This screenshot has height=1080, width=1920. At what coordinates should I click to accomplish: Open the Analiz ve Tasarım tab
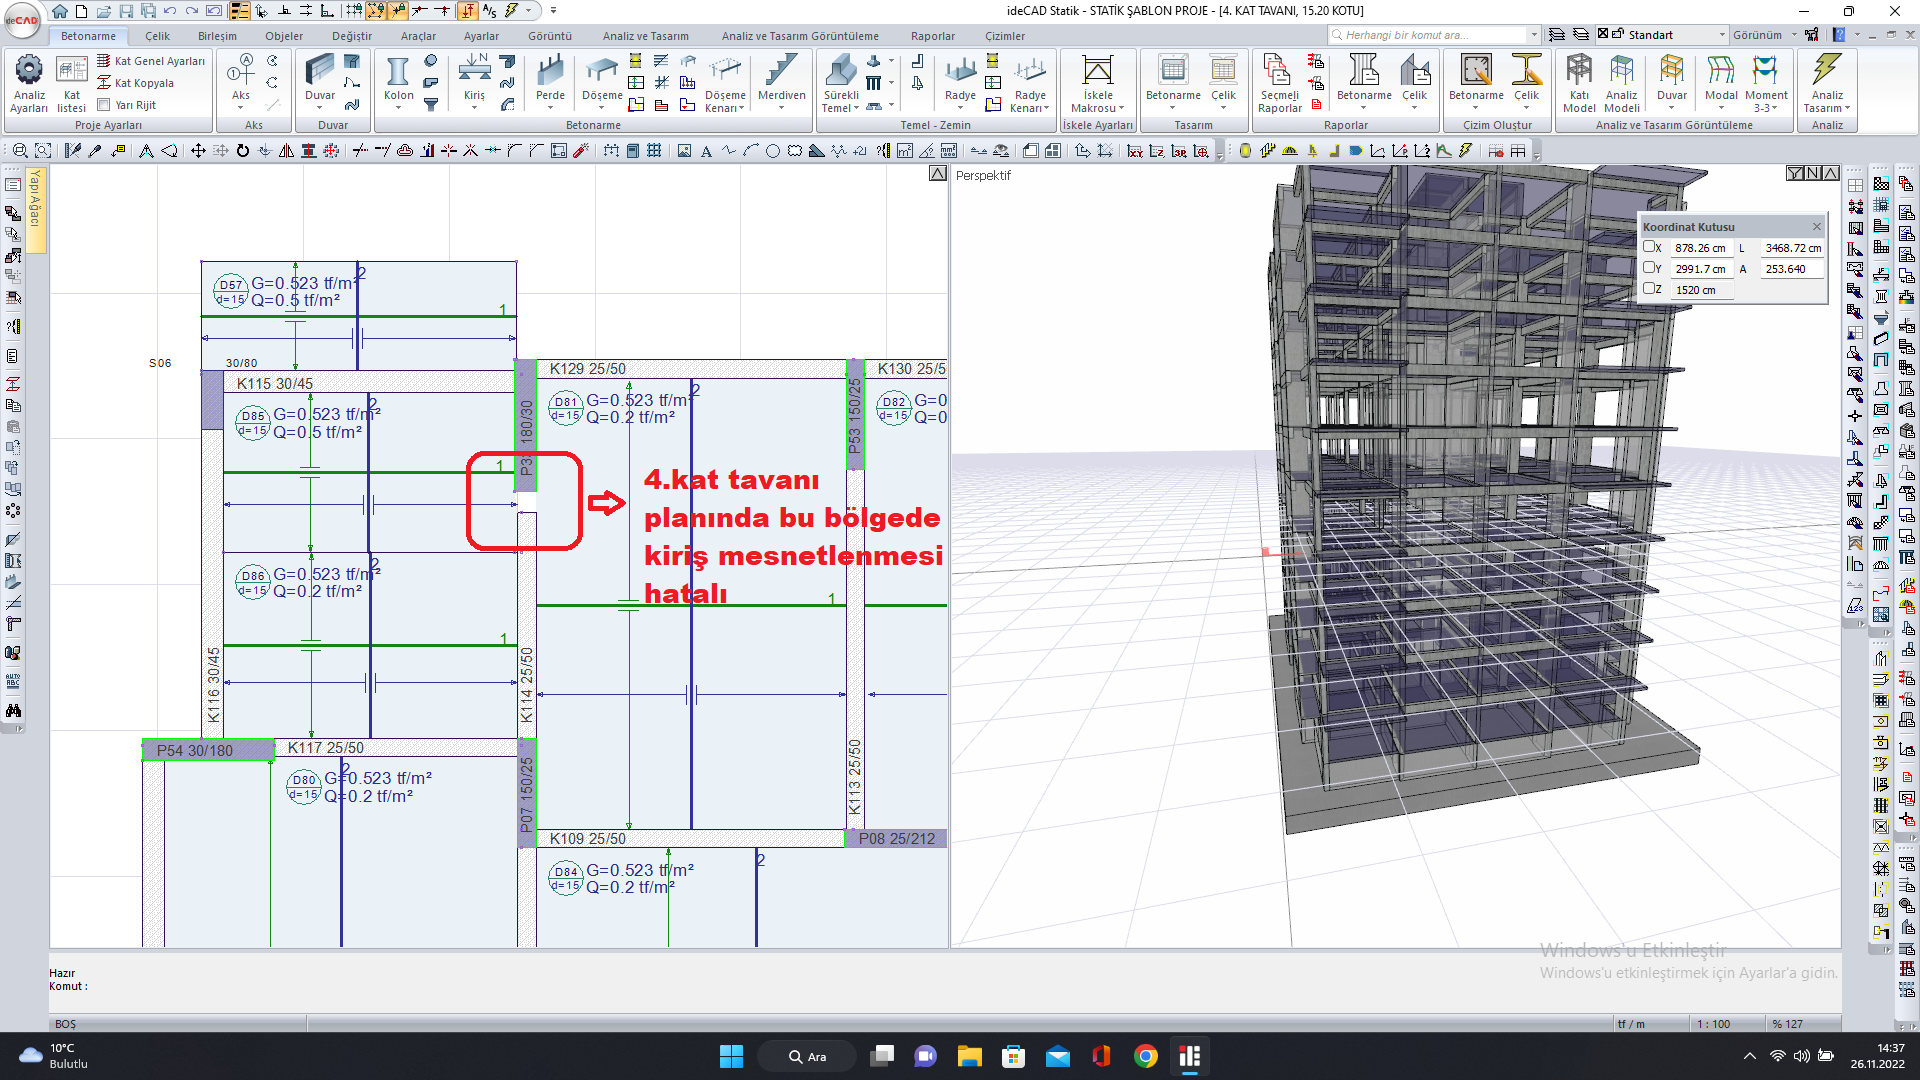(645, 36)
